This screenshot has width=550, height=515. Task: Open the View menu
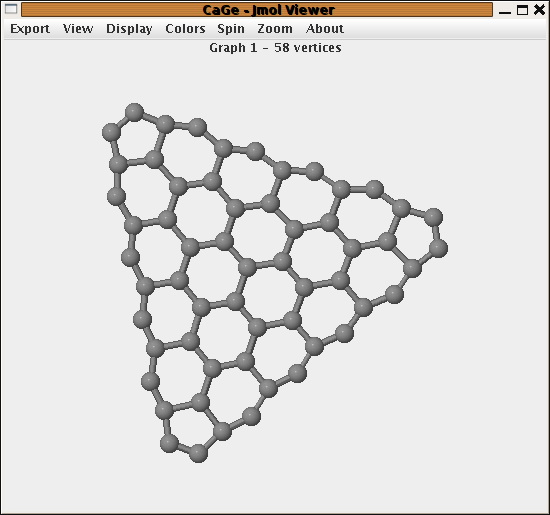(x=78, y=29)
